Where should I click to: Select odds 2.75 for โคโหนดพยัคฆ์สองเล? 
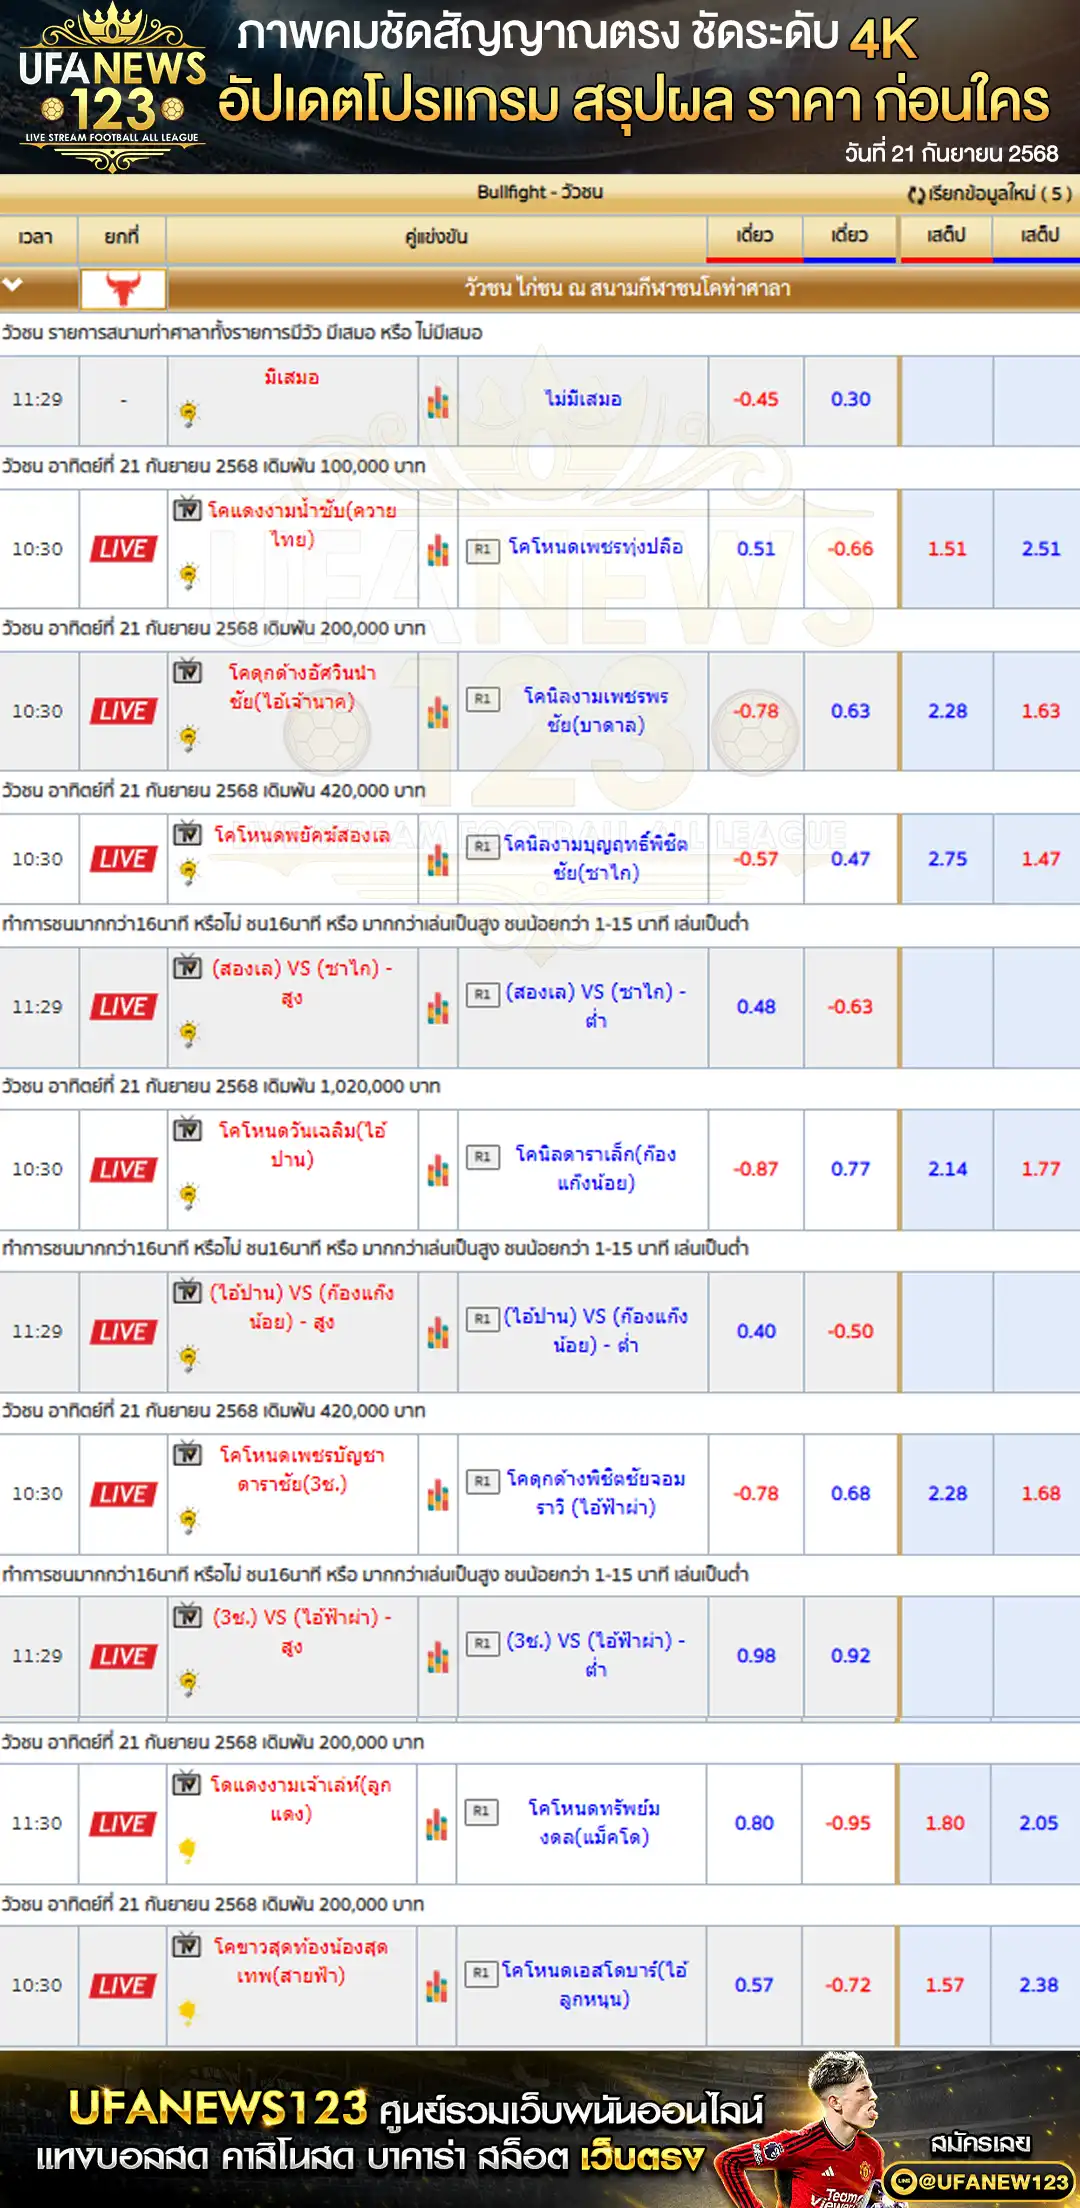(947, 859)
